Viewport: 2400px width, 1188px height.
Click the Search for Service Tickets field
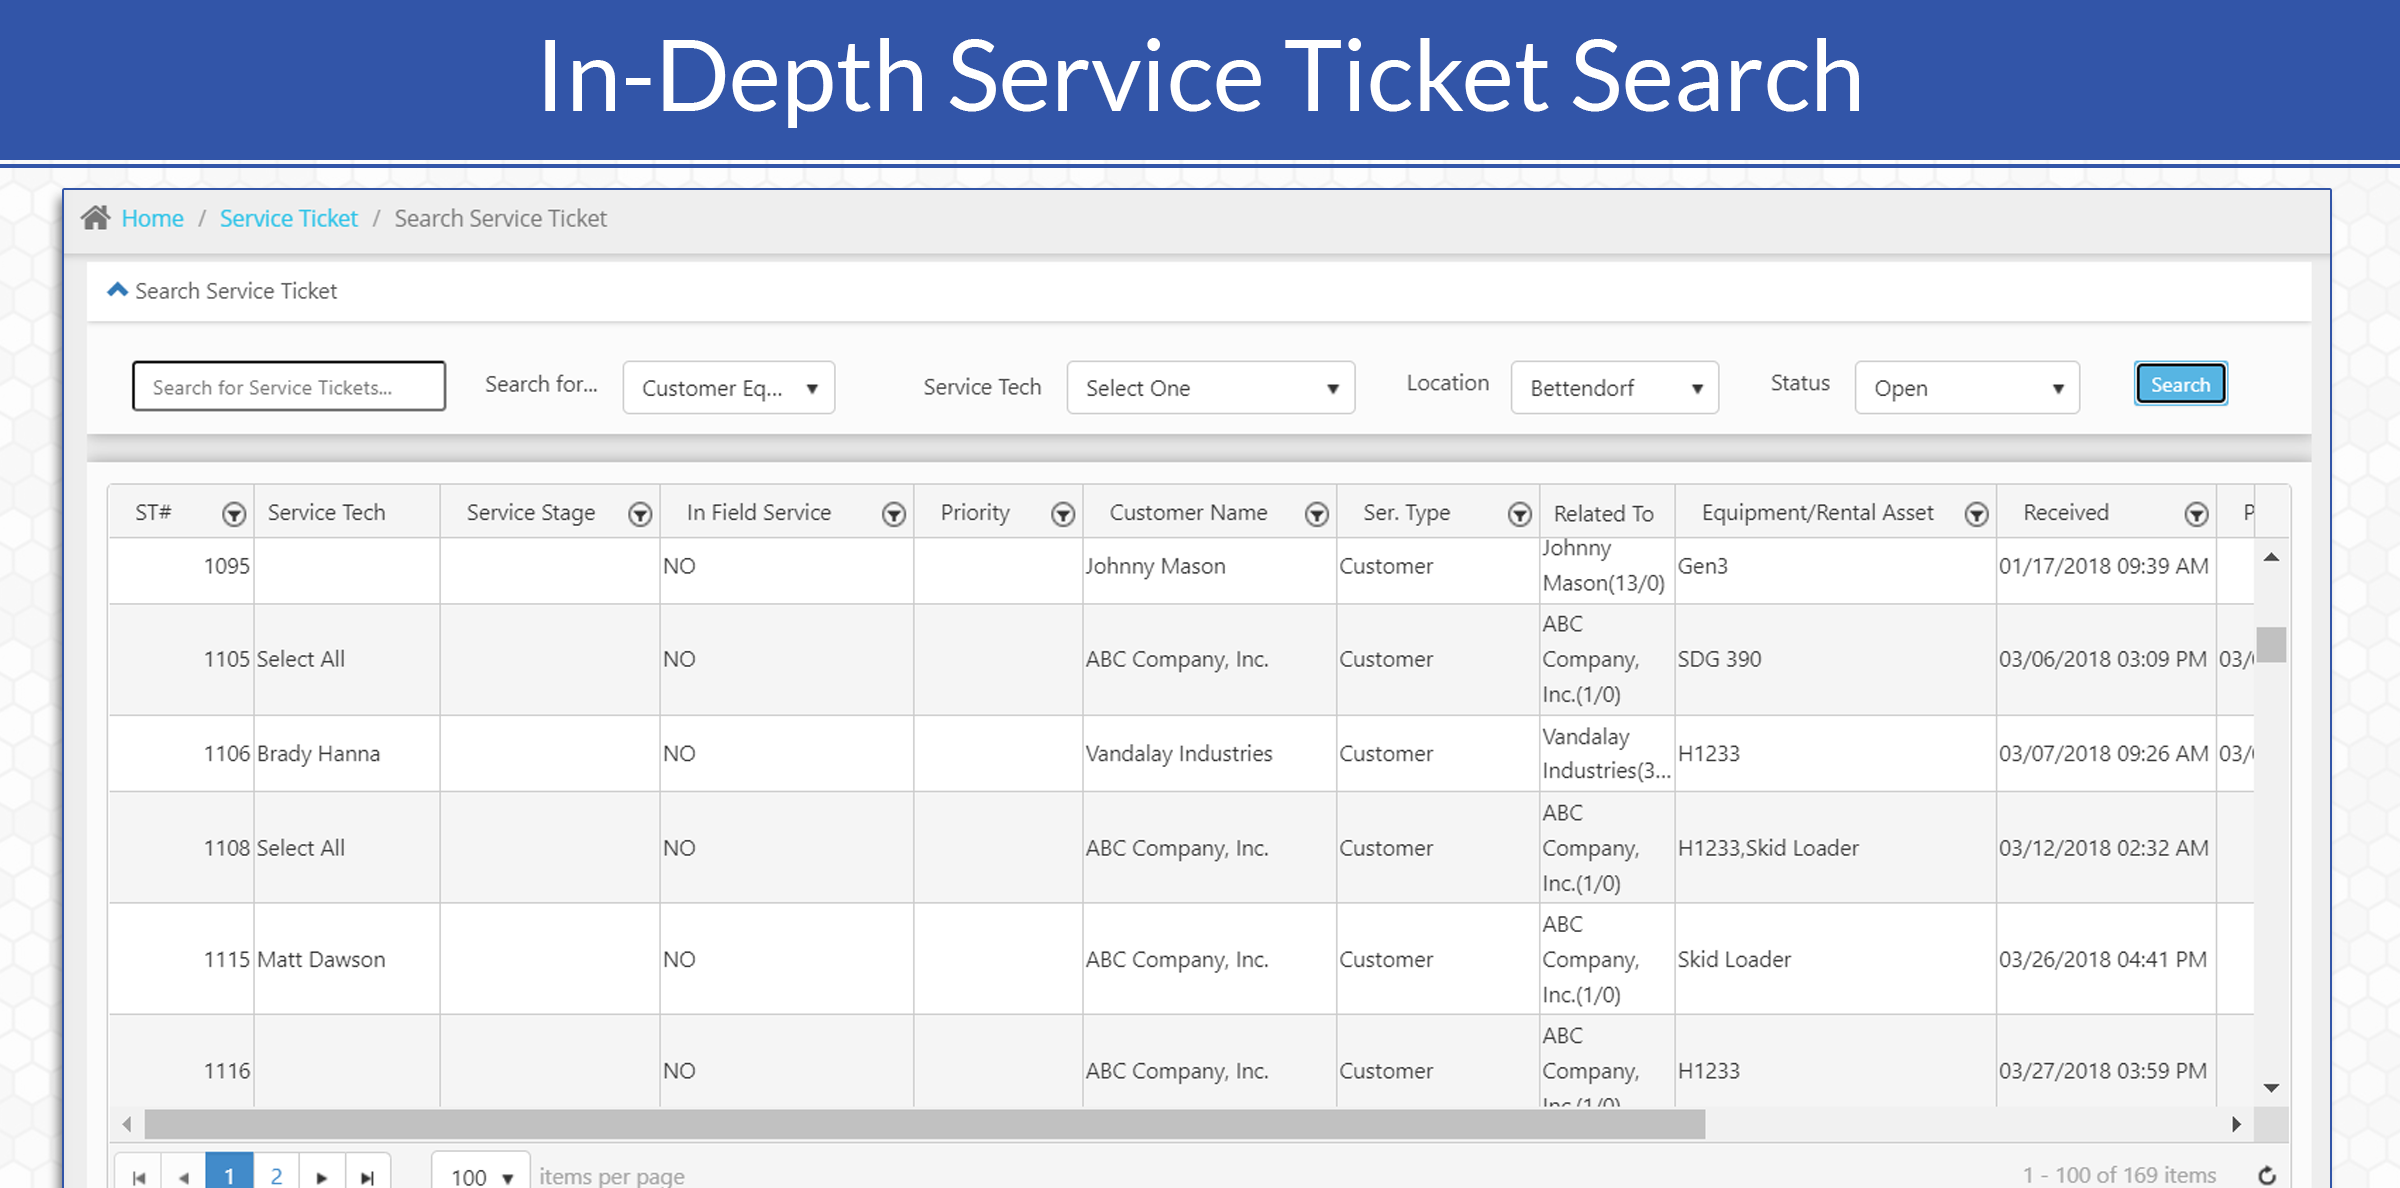click(288, 387)
